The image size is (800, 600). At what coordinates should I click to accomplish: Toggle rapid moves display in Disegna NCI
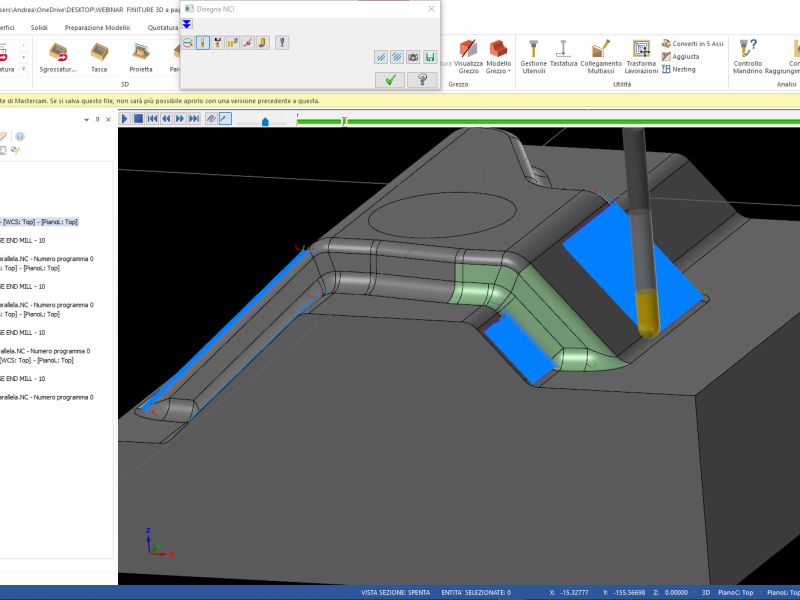pos(232,43)
